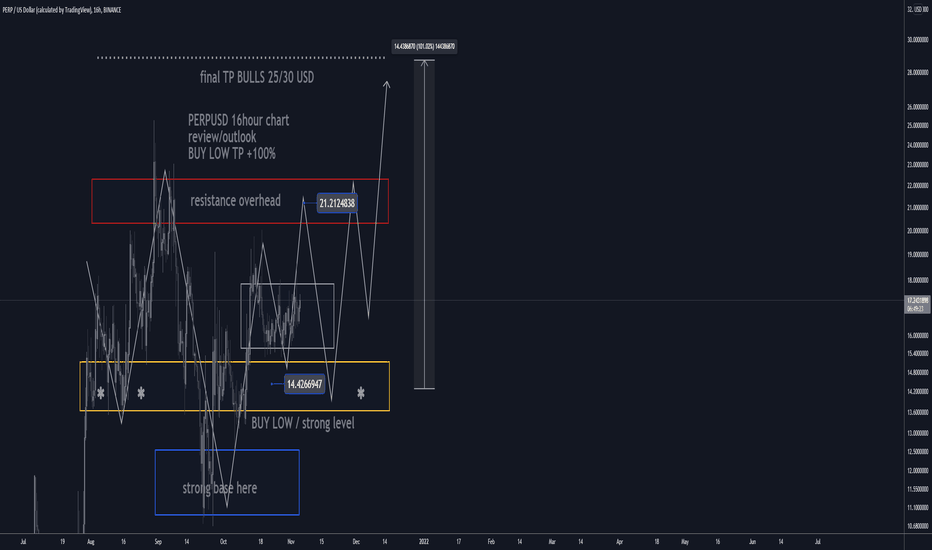Click the 12.0000000 price axis label

click(x=918, y=471)
